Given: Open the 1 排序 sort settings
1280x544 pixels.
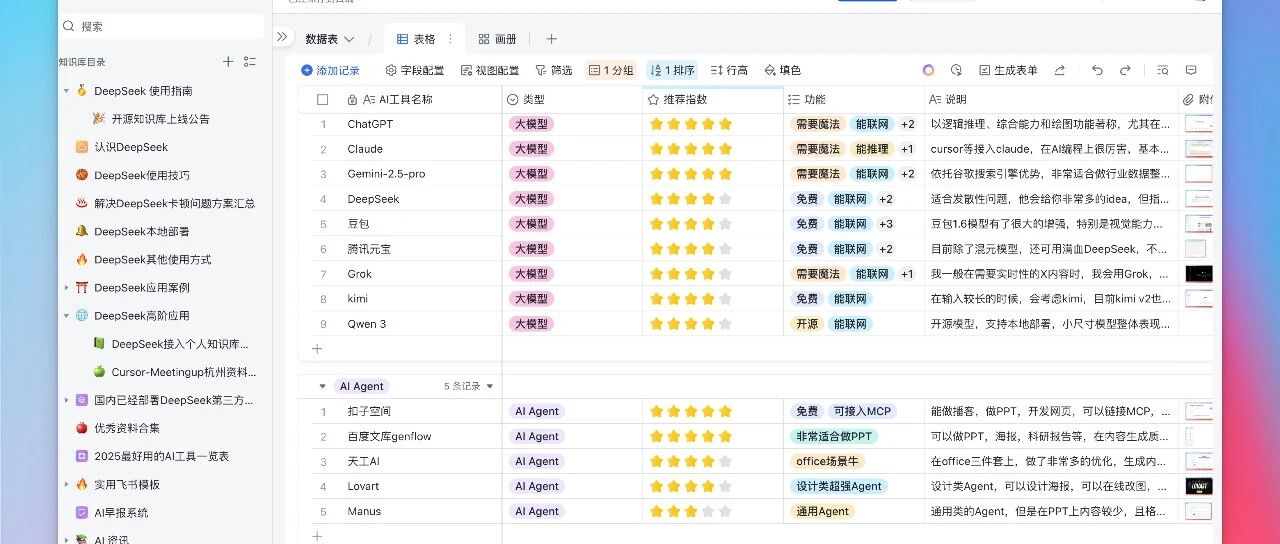Looking at the screenshot, I should [x=672, y=70].
